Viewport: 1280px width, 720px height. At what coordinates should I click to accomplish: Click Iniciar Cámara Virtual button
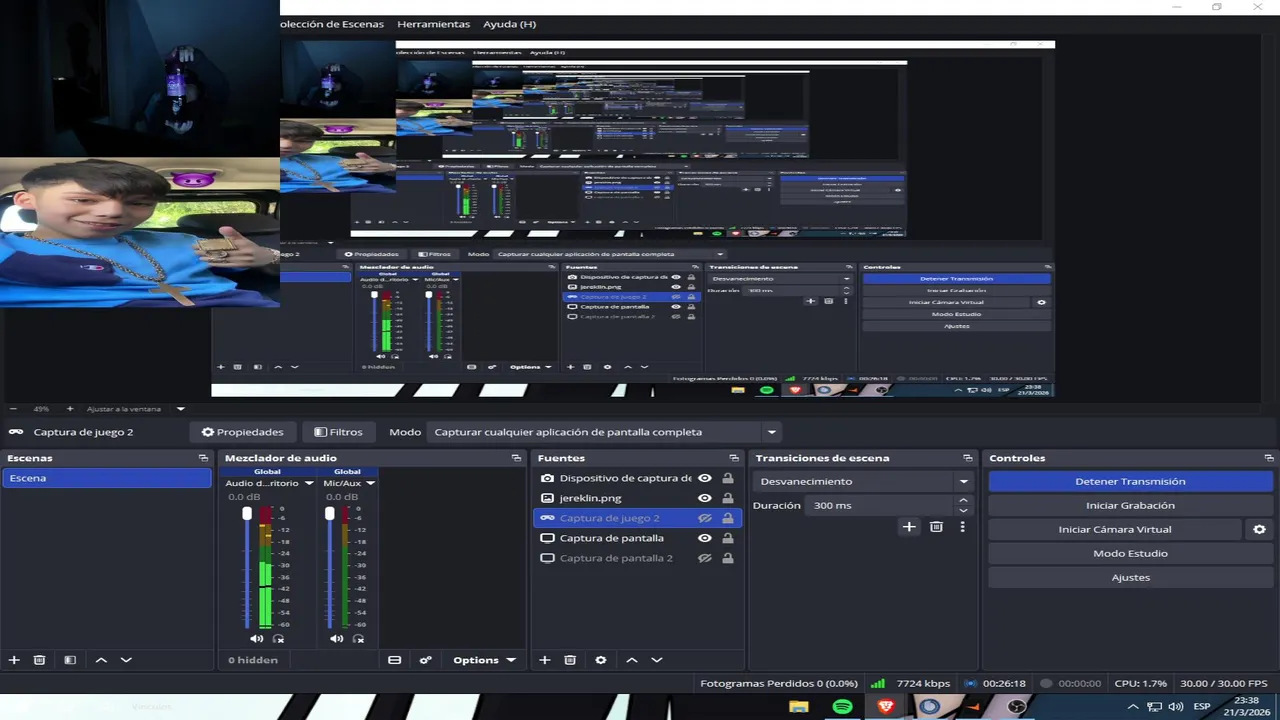click(x=1115, y=529)
